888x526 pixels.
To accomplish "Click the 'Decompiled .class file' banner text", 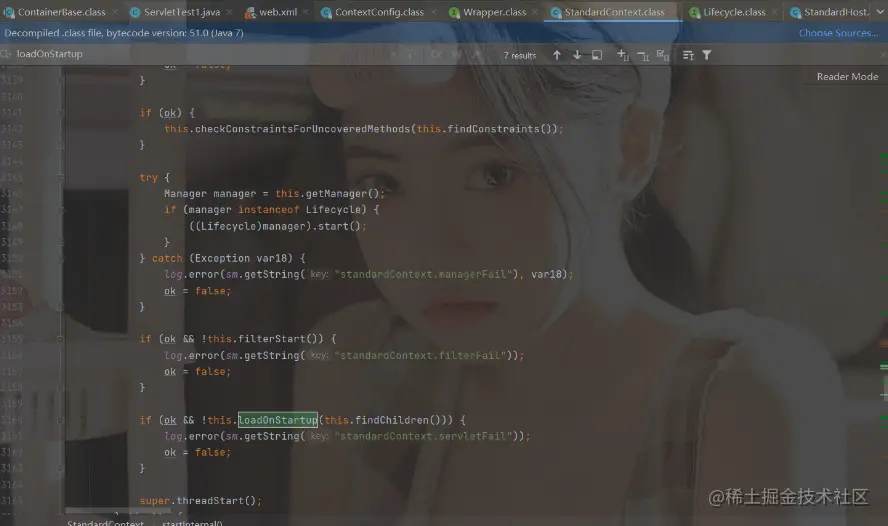I will (124, 33).
